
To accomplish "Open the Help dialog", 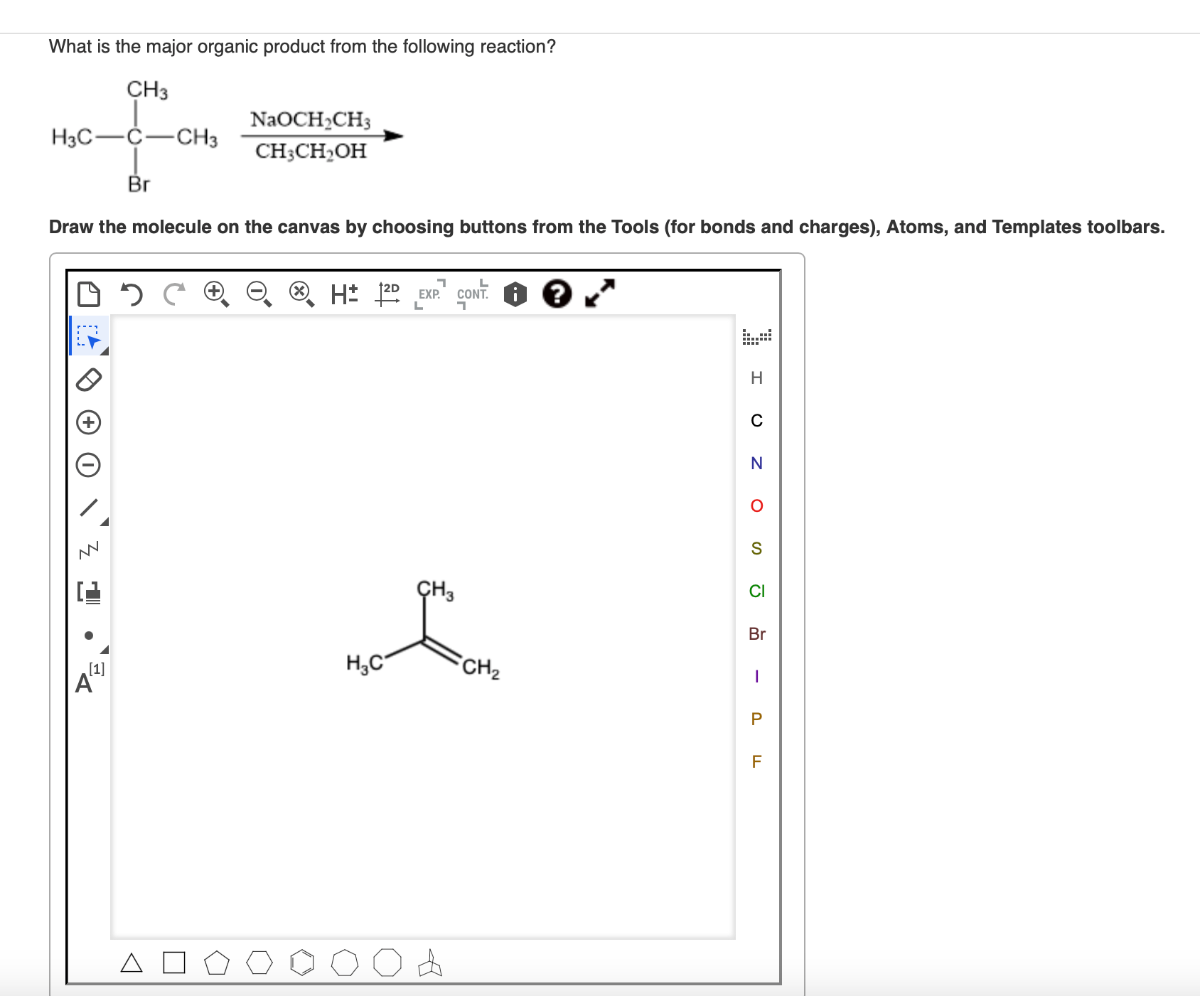I will (557, 293).
